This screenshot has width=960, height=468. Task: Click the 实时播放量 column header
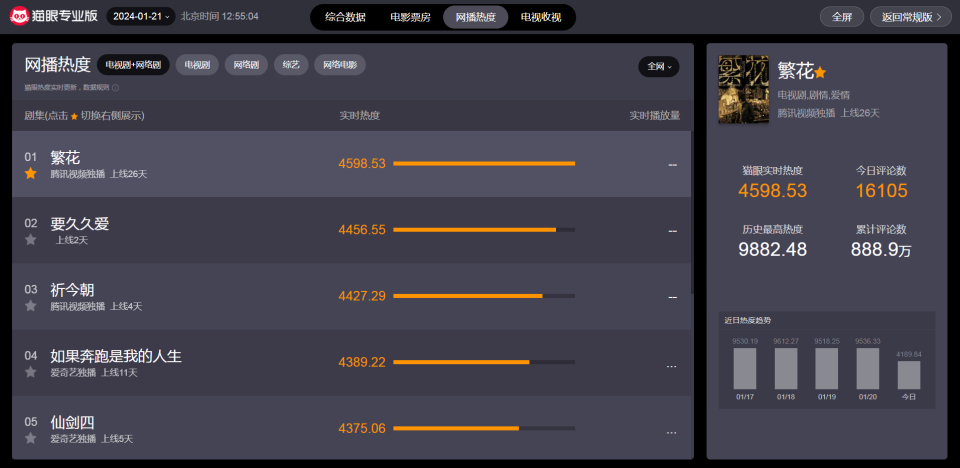click(654, 116)
